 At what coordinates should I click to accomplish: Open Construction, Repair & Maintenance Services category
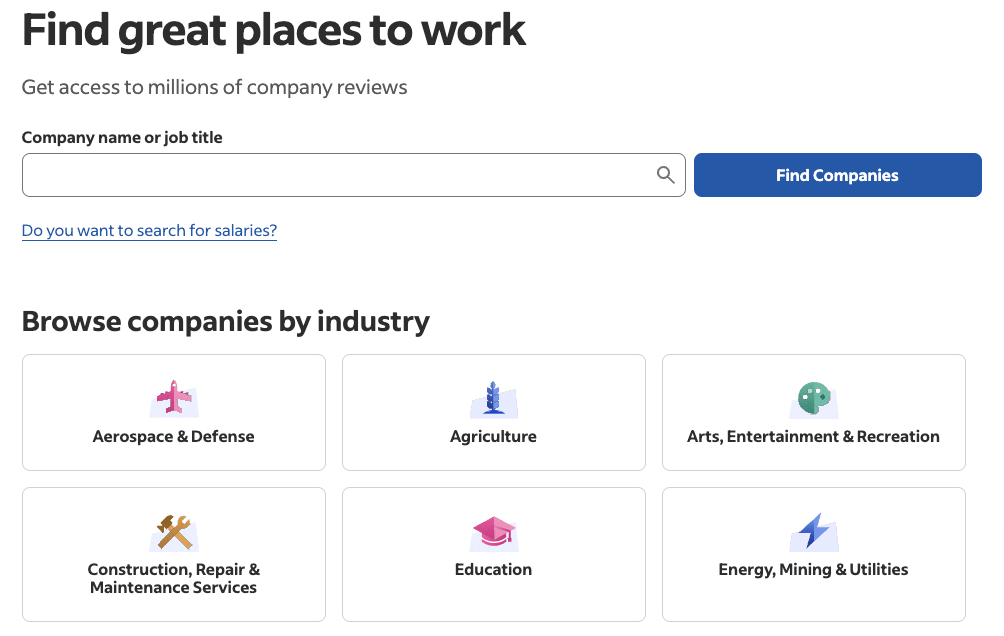173,554
